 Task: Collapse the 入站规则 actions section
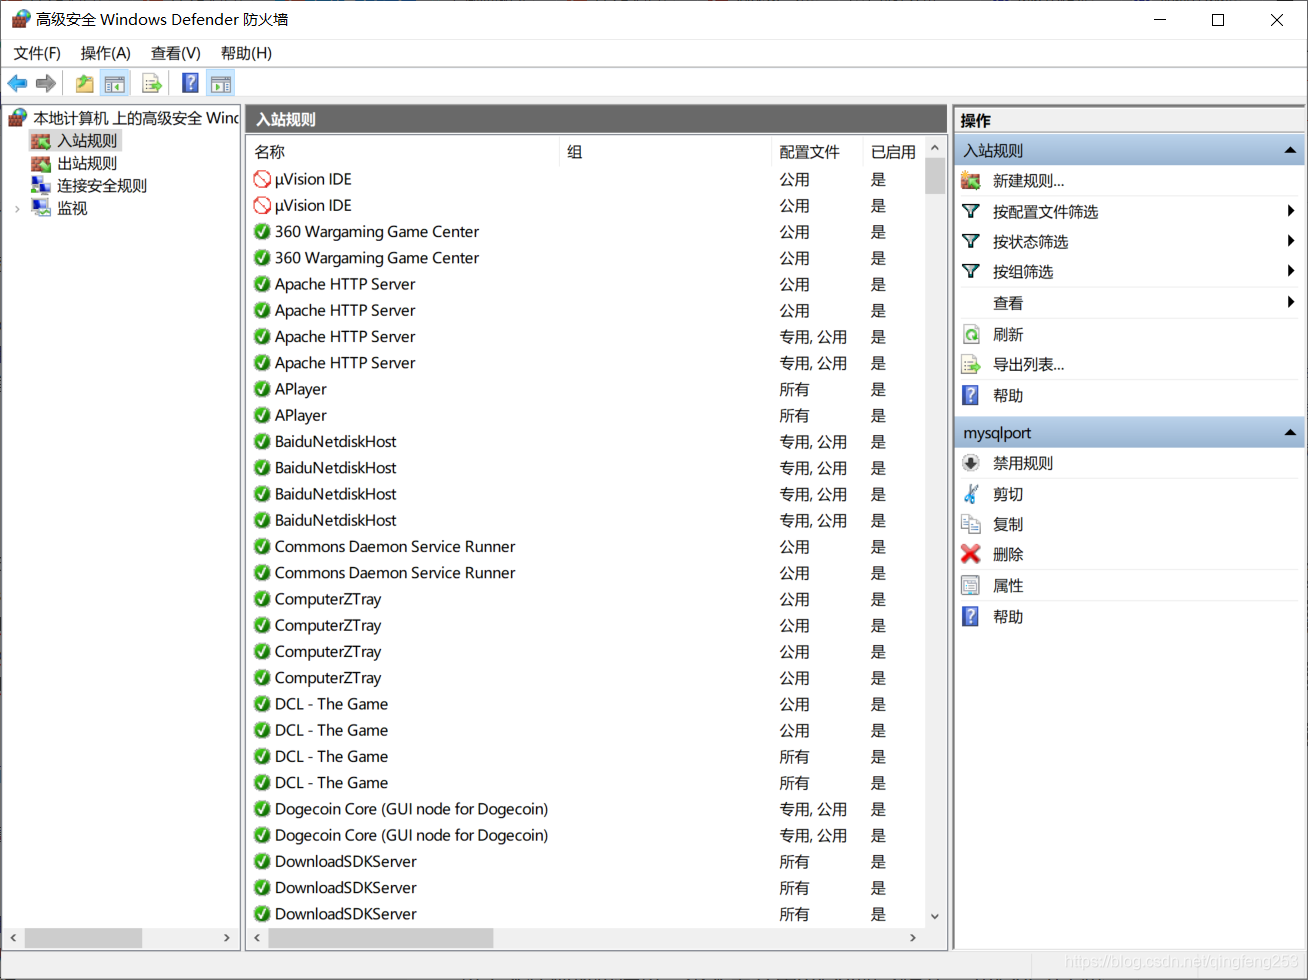[1290, 151]
